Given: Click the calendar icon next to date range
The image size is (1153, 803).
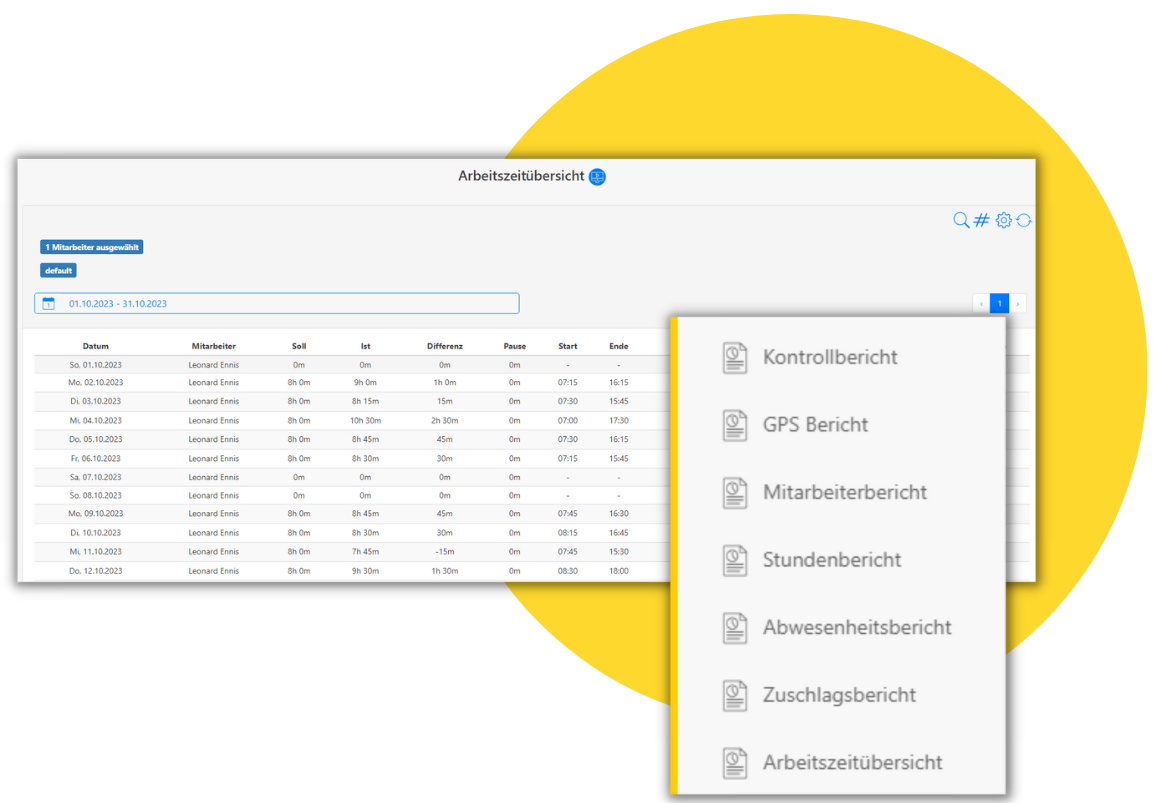Looking at the screenshot, I should [x=48, y=302].
